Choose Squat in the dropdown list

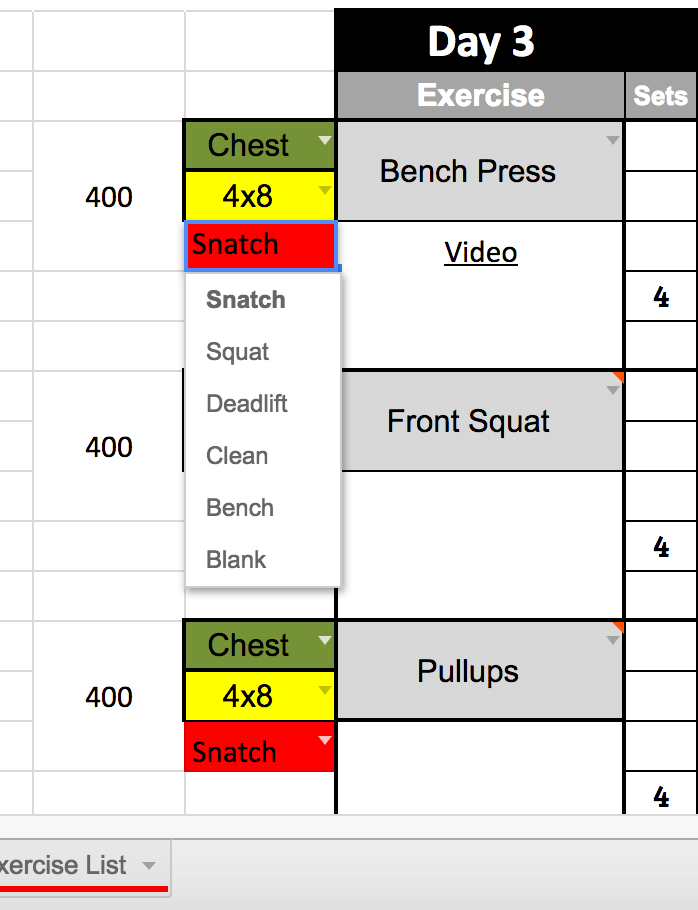click(x=238, y=352)
